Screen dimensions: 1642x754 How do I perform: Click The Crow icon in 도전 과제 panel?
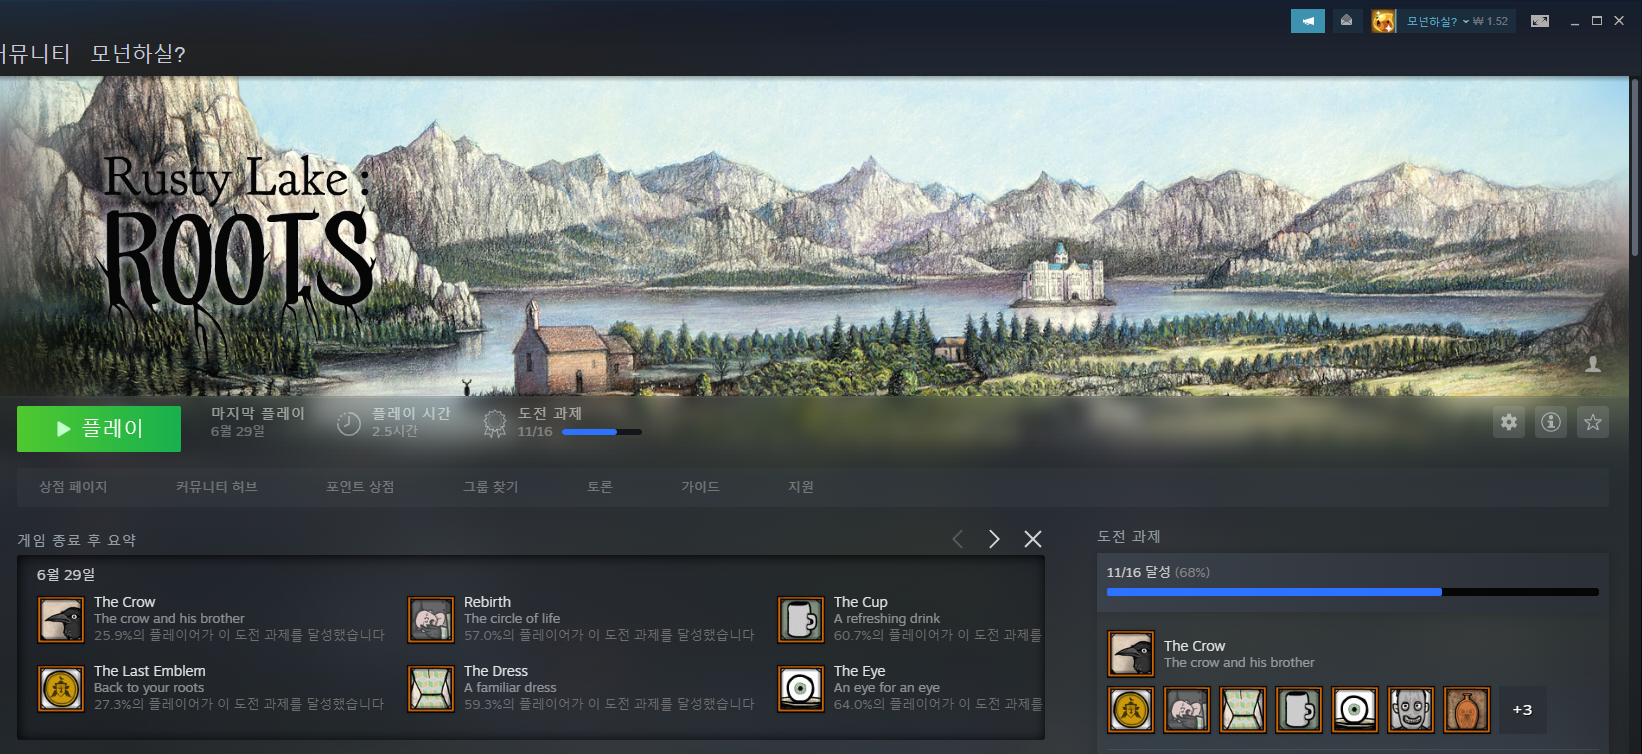pos(1131,654)
